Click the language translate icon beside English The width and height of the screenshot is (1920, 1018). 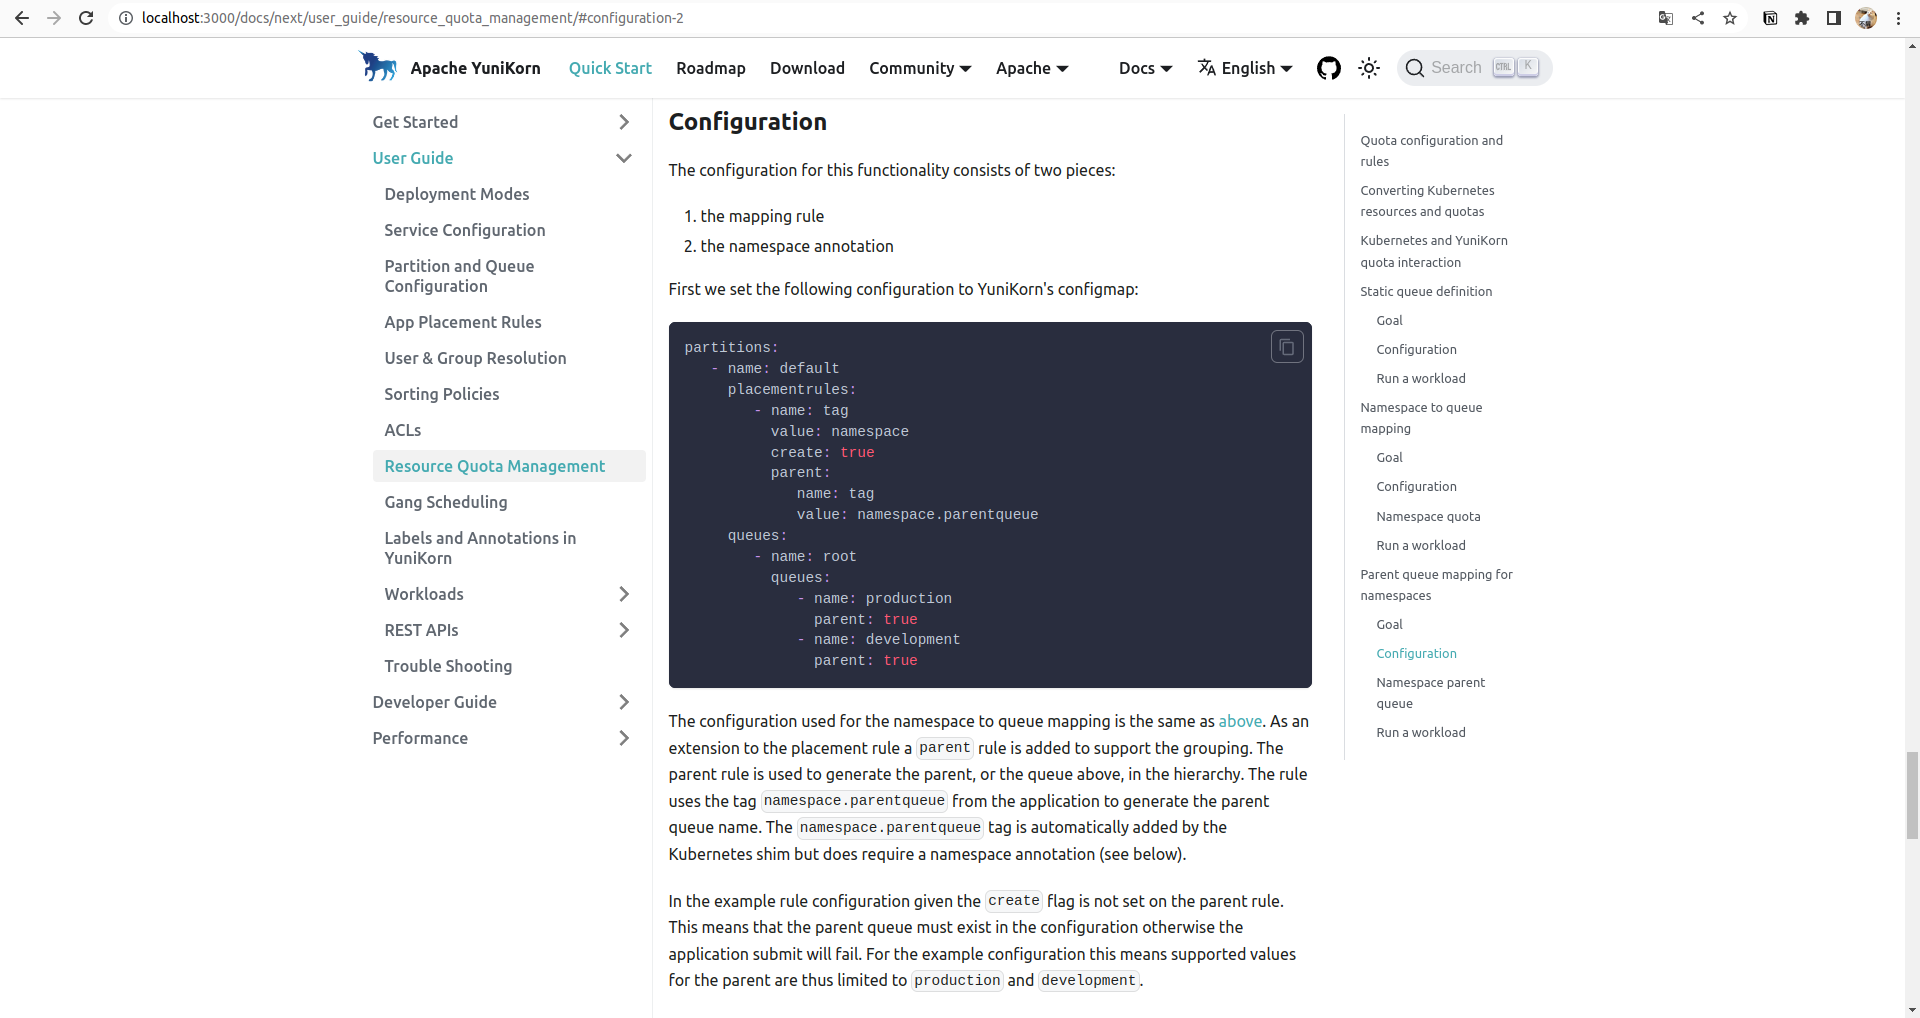tap(1207, 67)
